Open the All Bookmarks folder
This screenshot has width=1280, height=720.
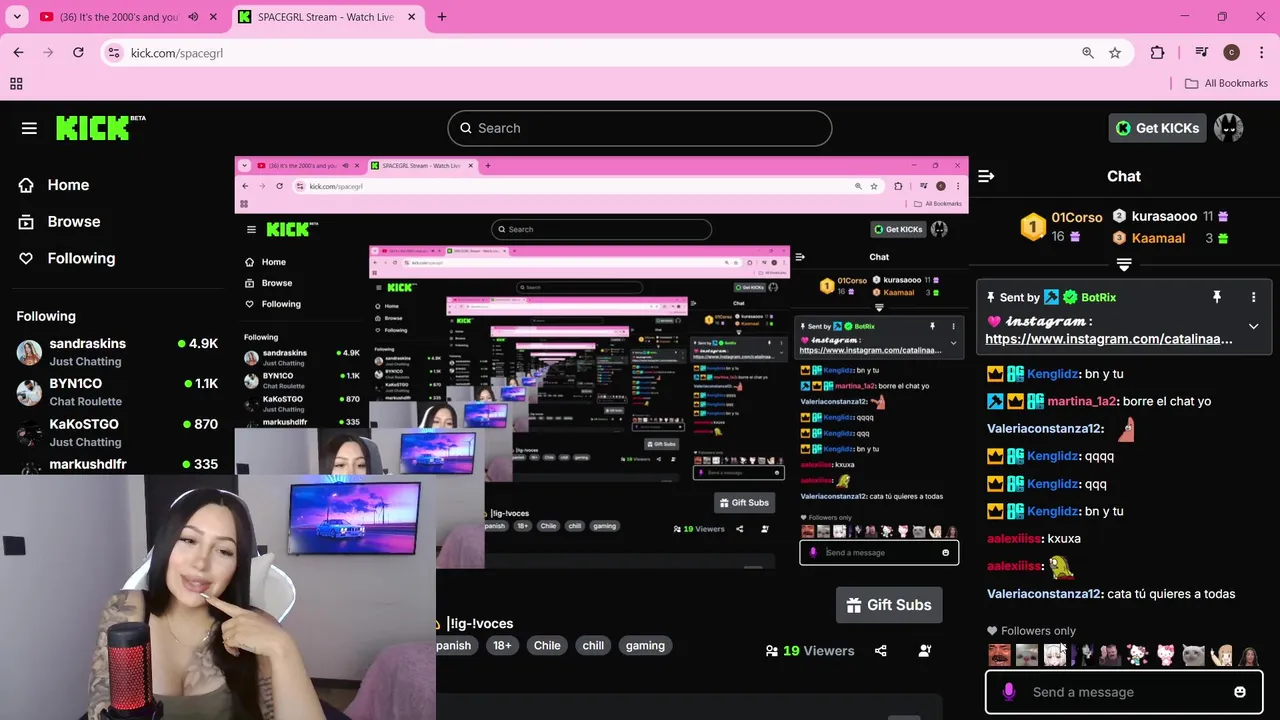[1226, 84]
